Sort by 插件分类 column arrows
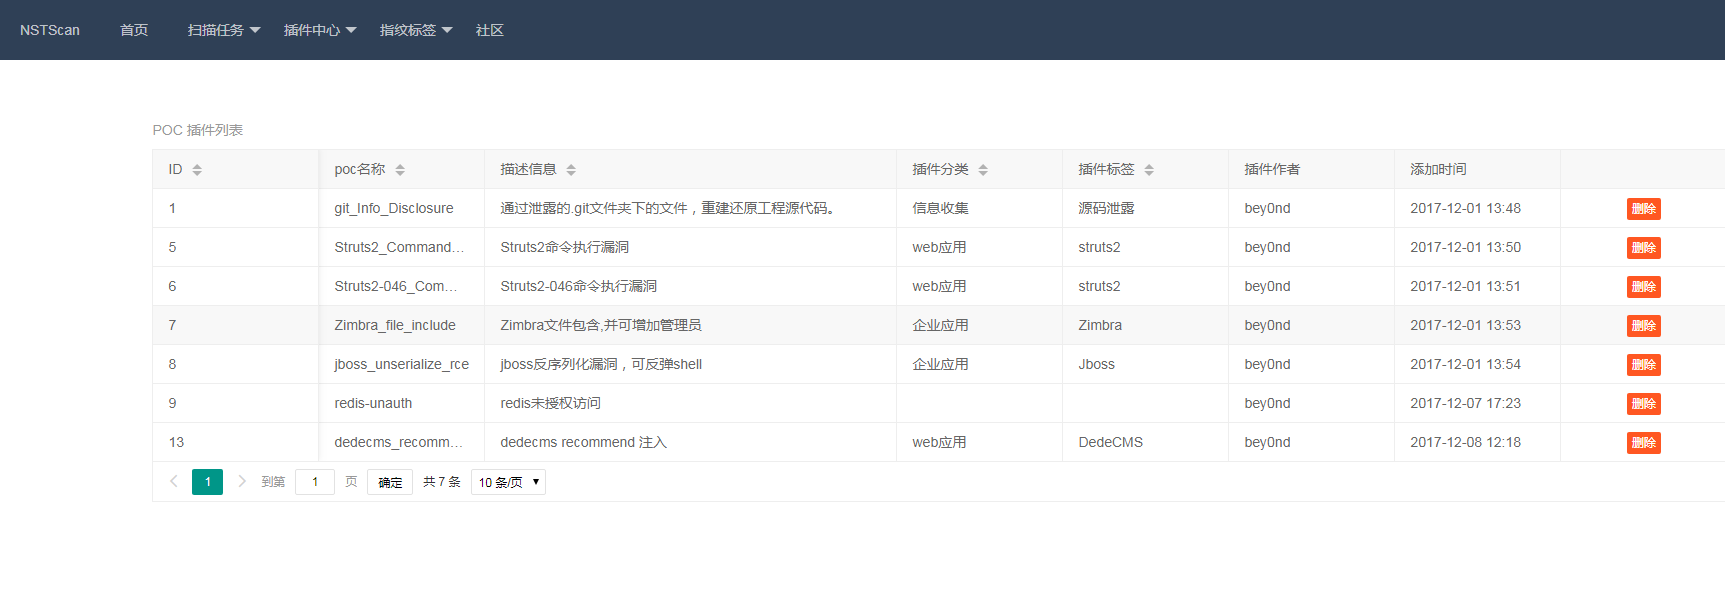 pos(983,170)
